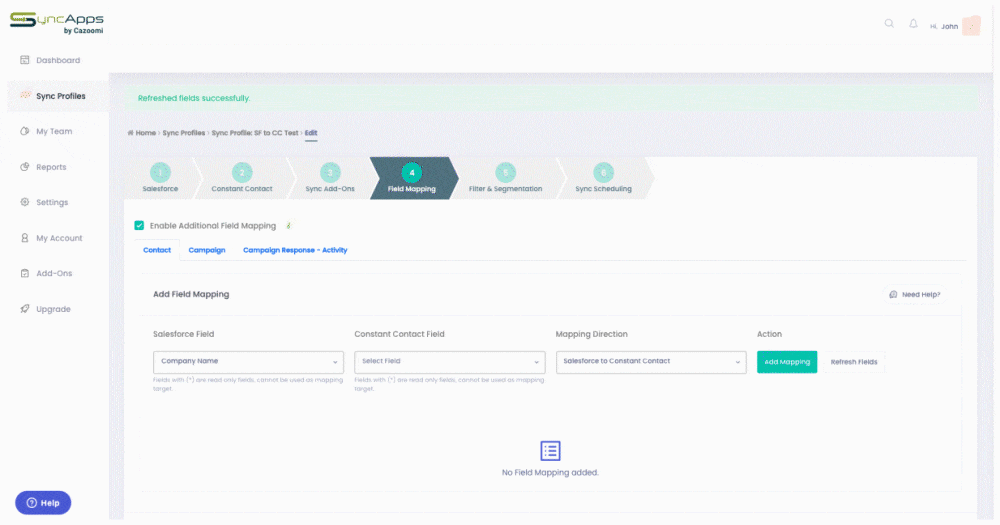This screenshot has height=525, width=1000.
Task: Open the Salesforce Field dropdown
Action: coord(248,362)
